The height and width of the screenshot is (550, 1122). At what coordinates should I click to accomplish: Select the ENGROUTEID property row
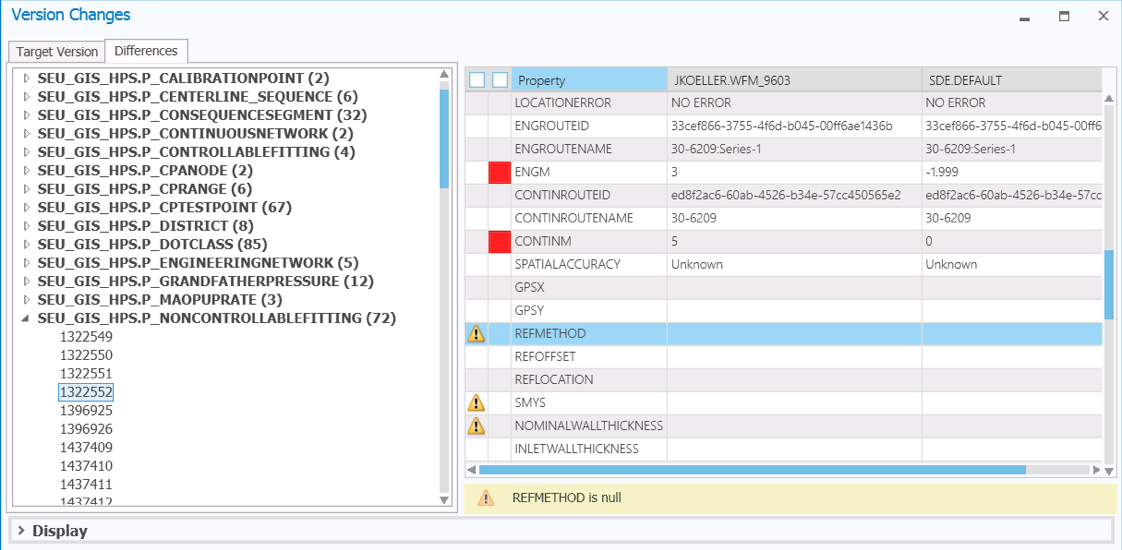tap(784, 126)
